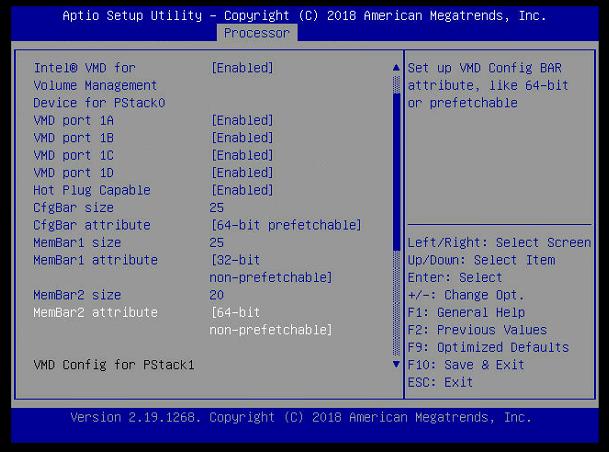The image size is (609, 452).
Task: Toggle VMD port 1A Enabled value
Action: 242,120
